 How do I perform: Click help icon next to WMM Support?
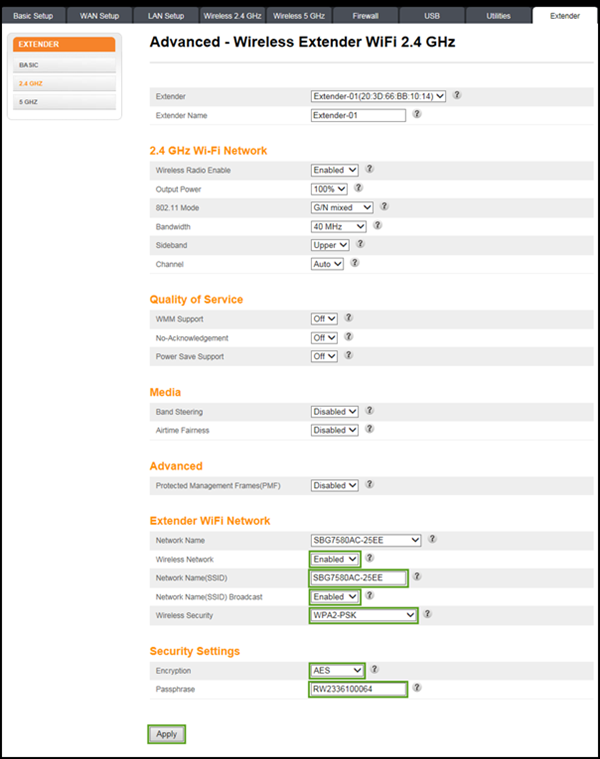click(348, 318)
